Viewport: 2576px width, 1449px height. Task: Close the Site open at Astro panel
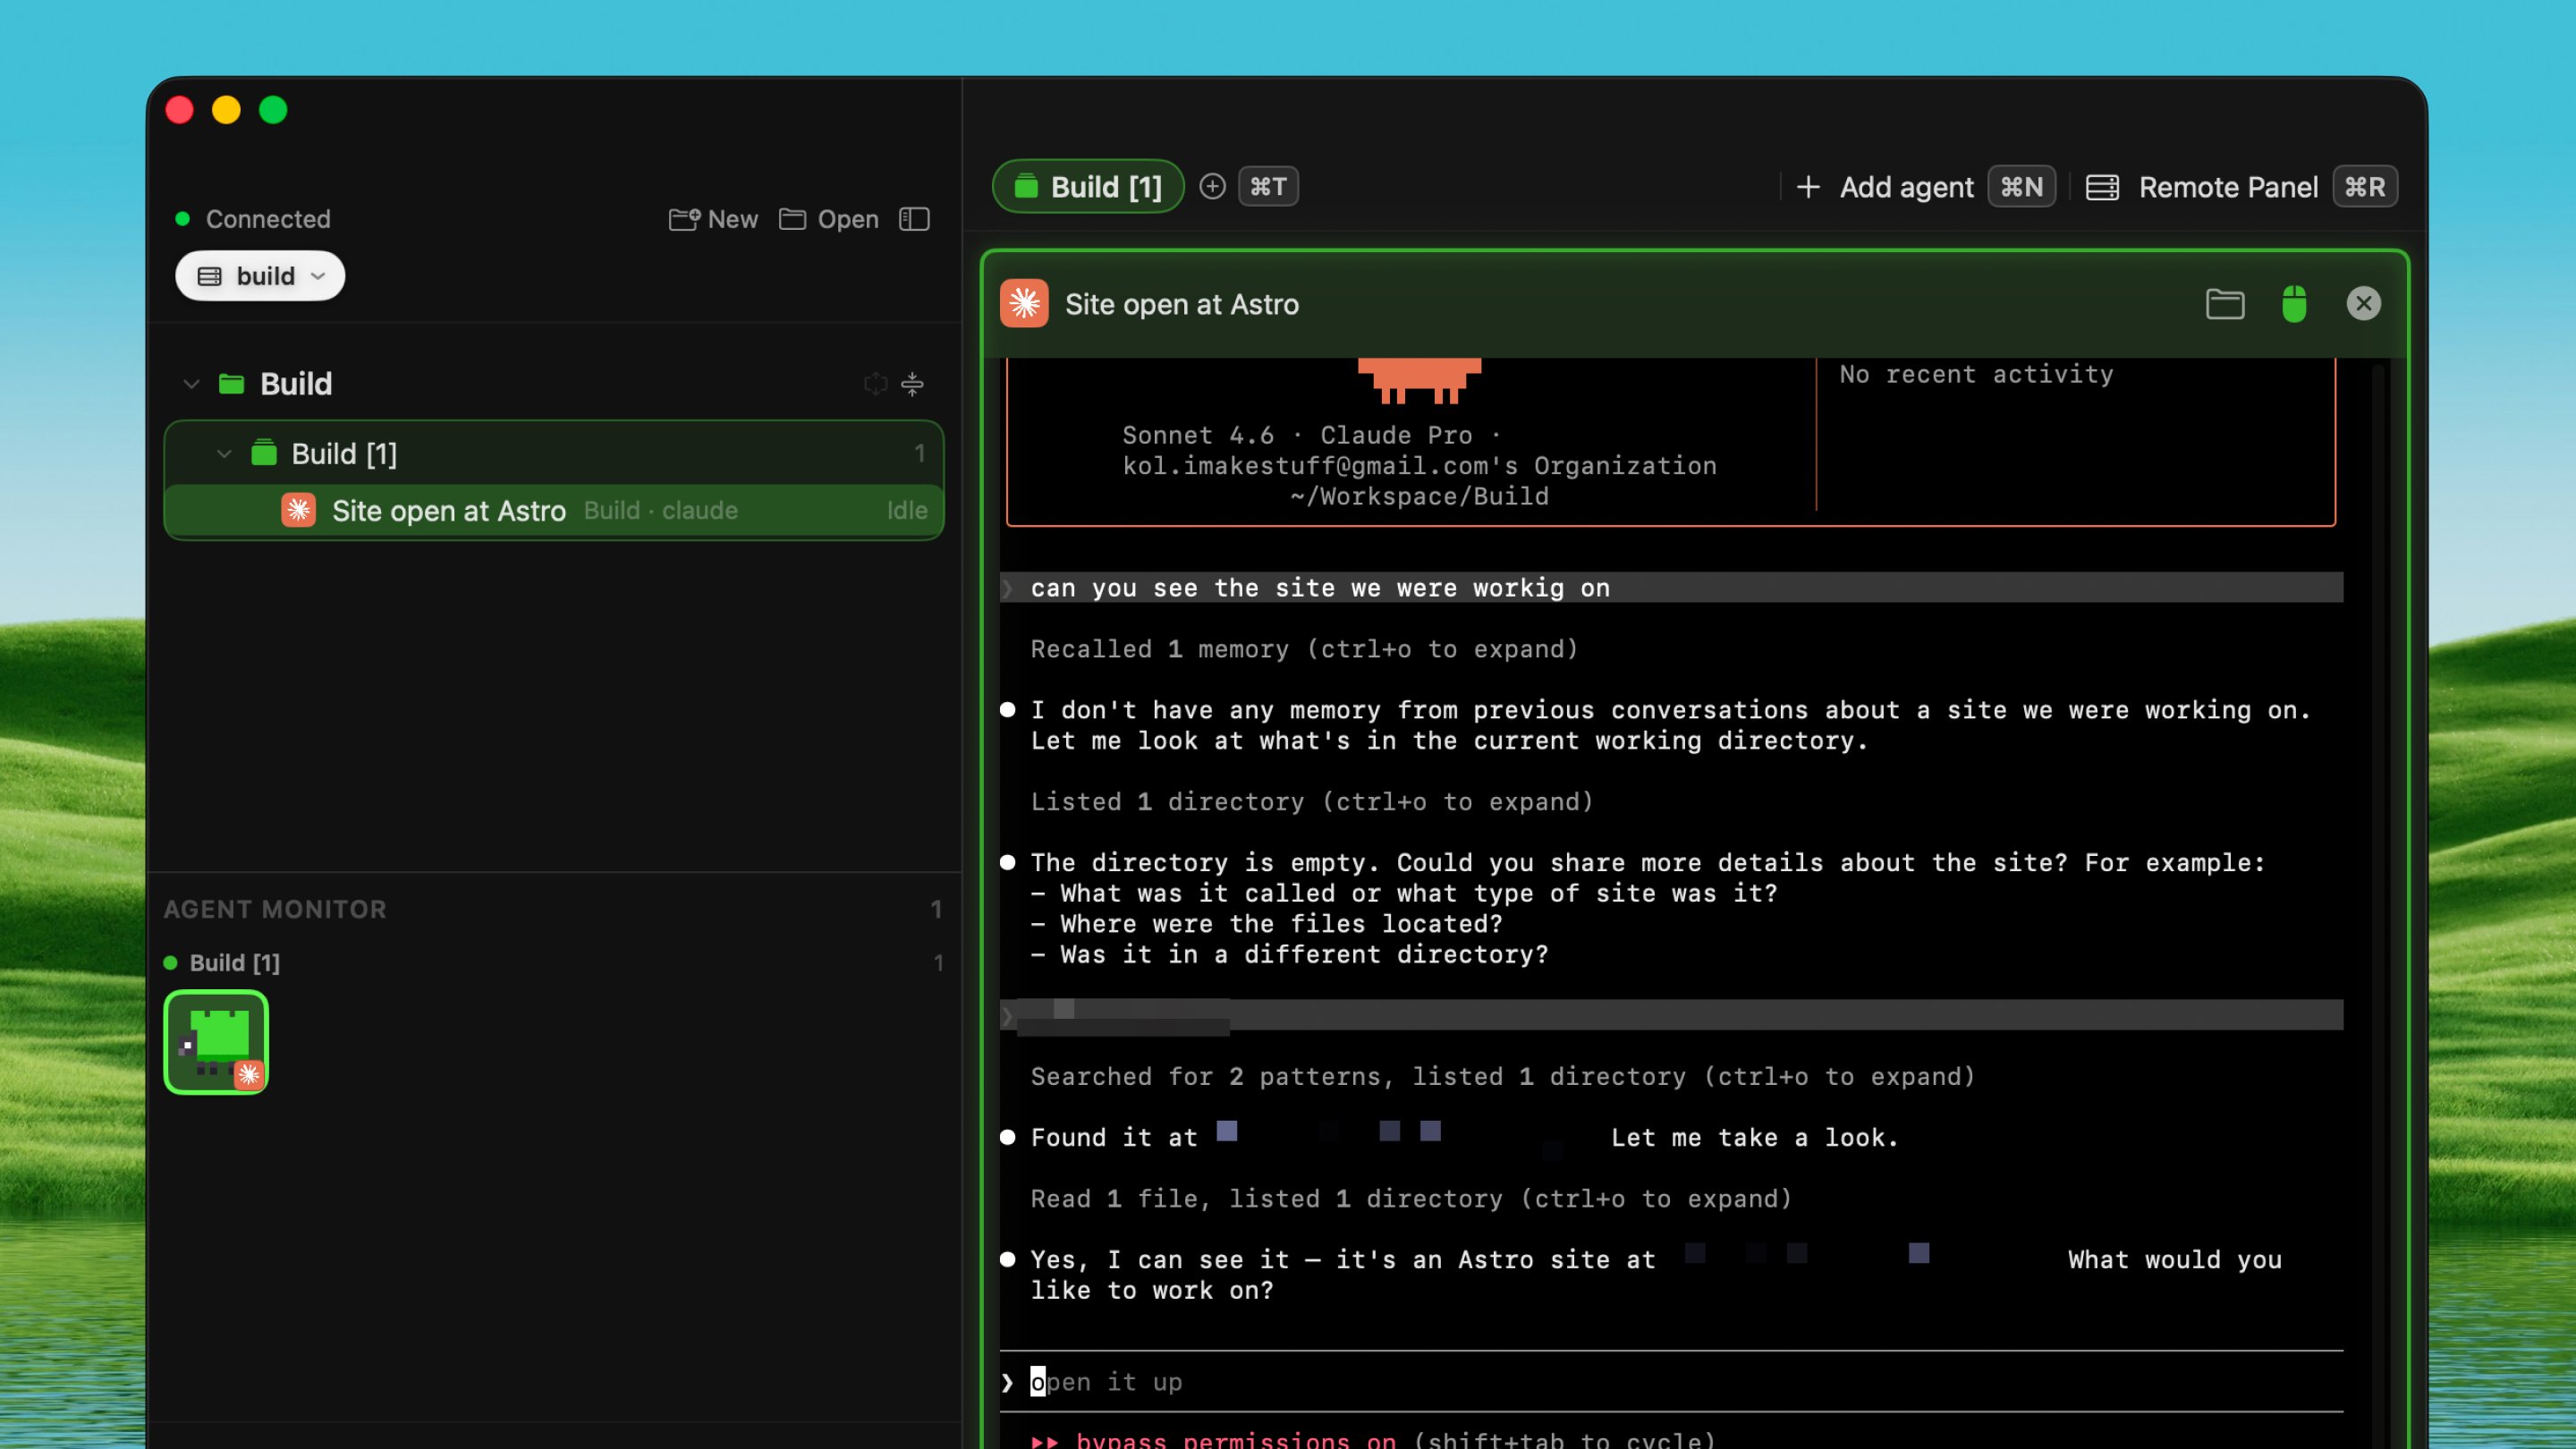(x=2364, y=304)
